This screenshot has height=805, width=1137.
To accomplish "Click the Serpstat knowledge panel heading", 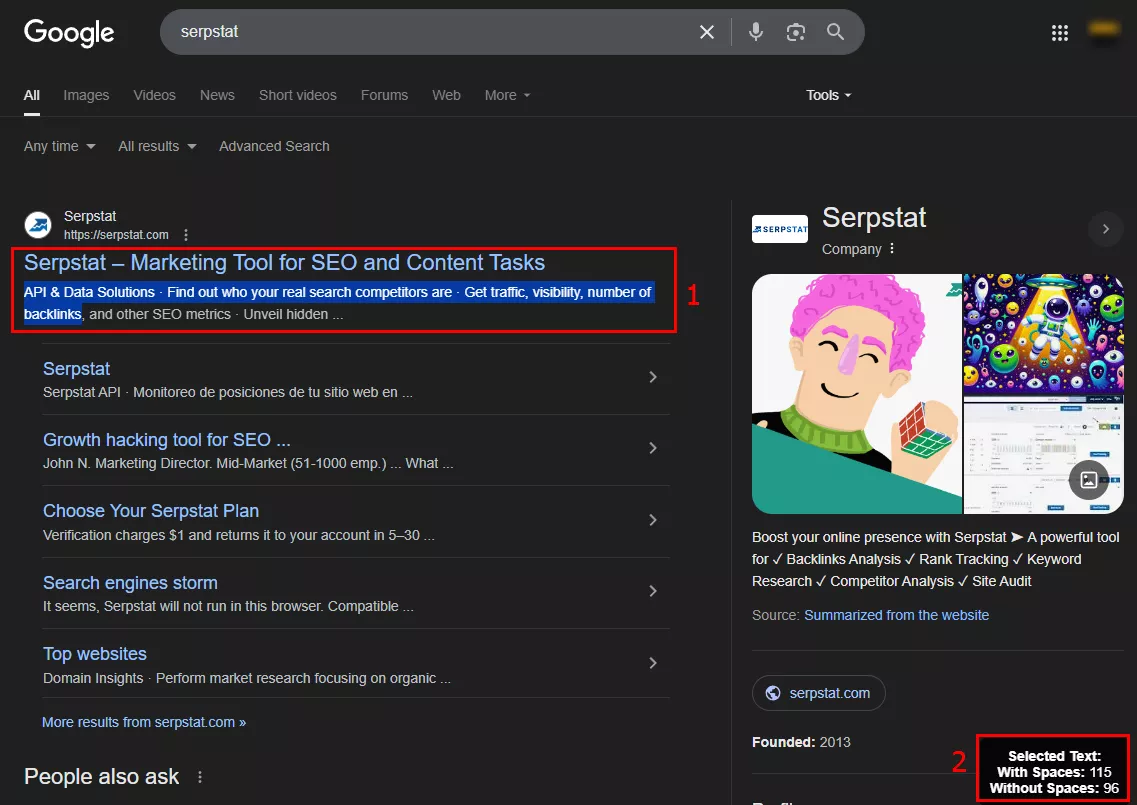I will tap(874, 218).
